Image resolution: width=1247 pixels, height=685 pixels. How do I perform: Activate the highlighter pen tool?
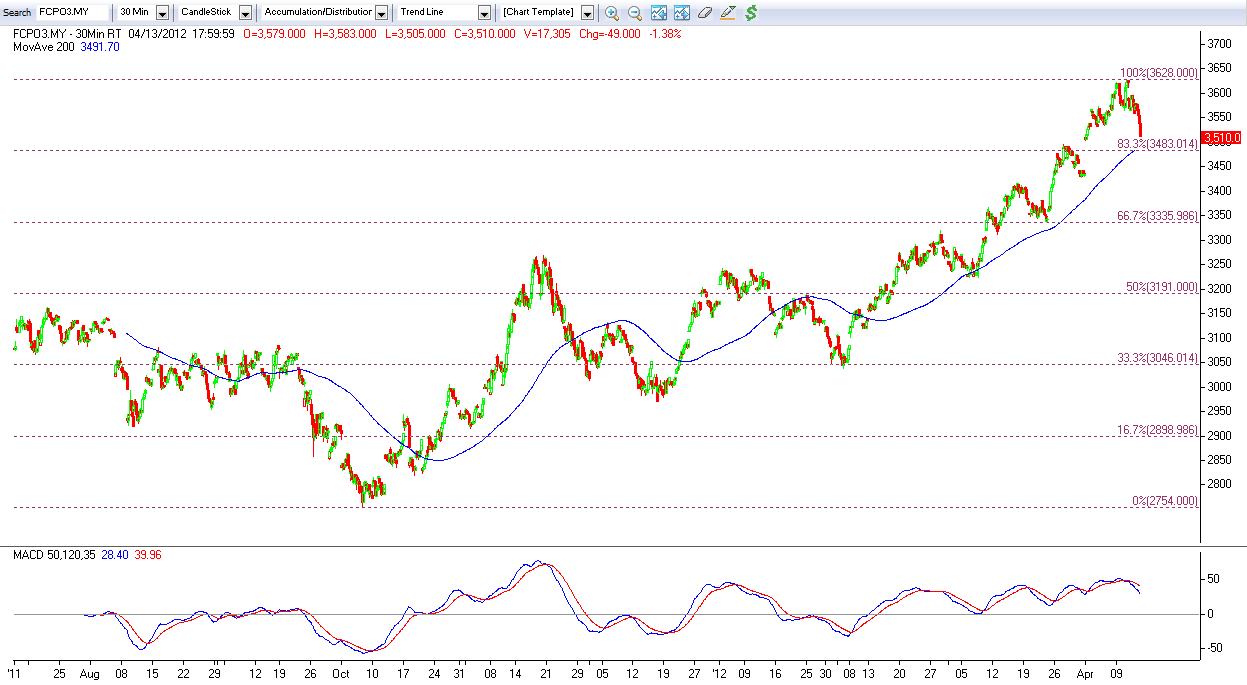click(727, 13)
